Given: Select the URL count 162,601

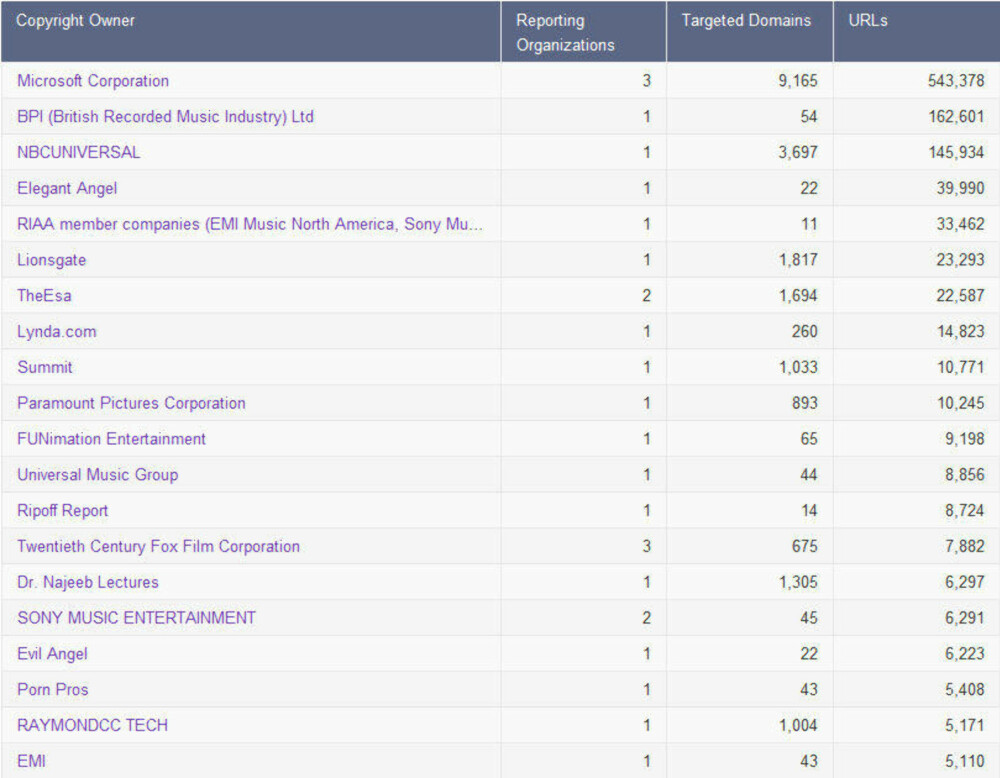Looking at the screenshot, I should (956, 117).
